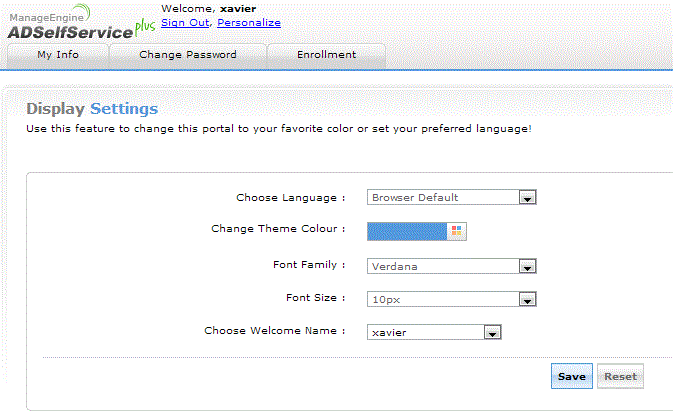Click the Display Settings heading

(x=92, y=109)
